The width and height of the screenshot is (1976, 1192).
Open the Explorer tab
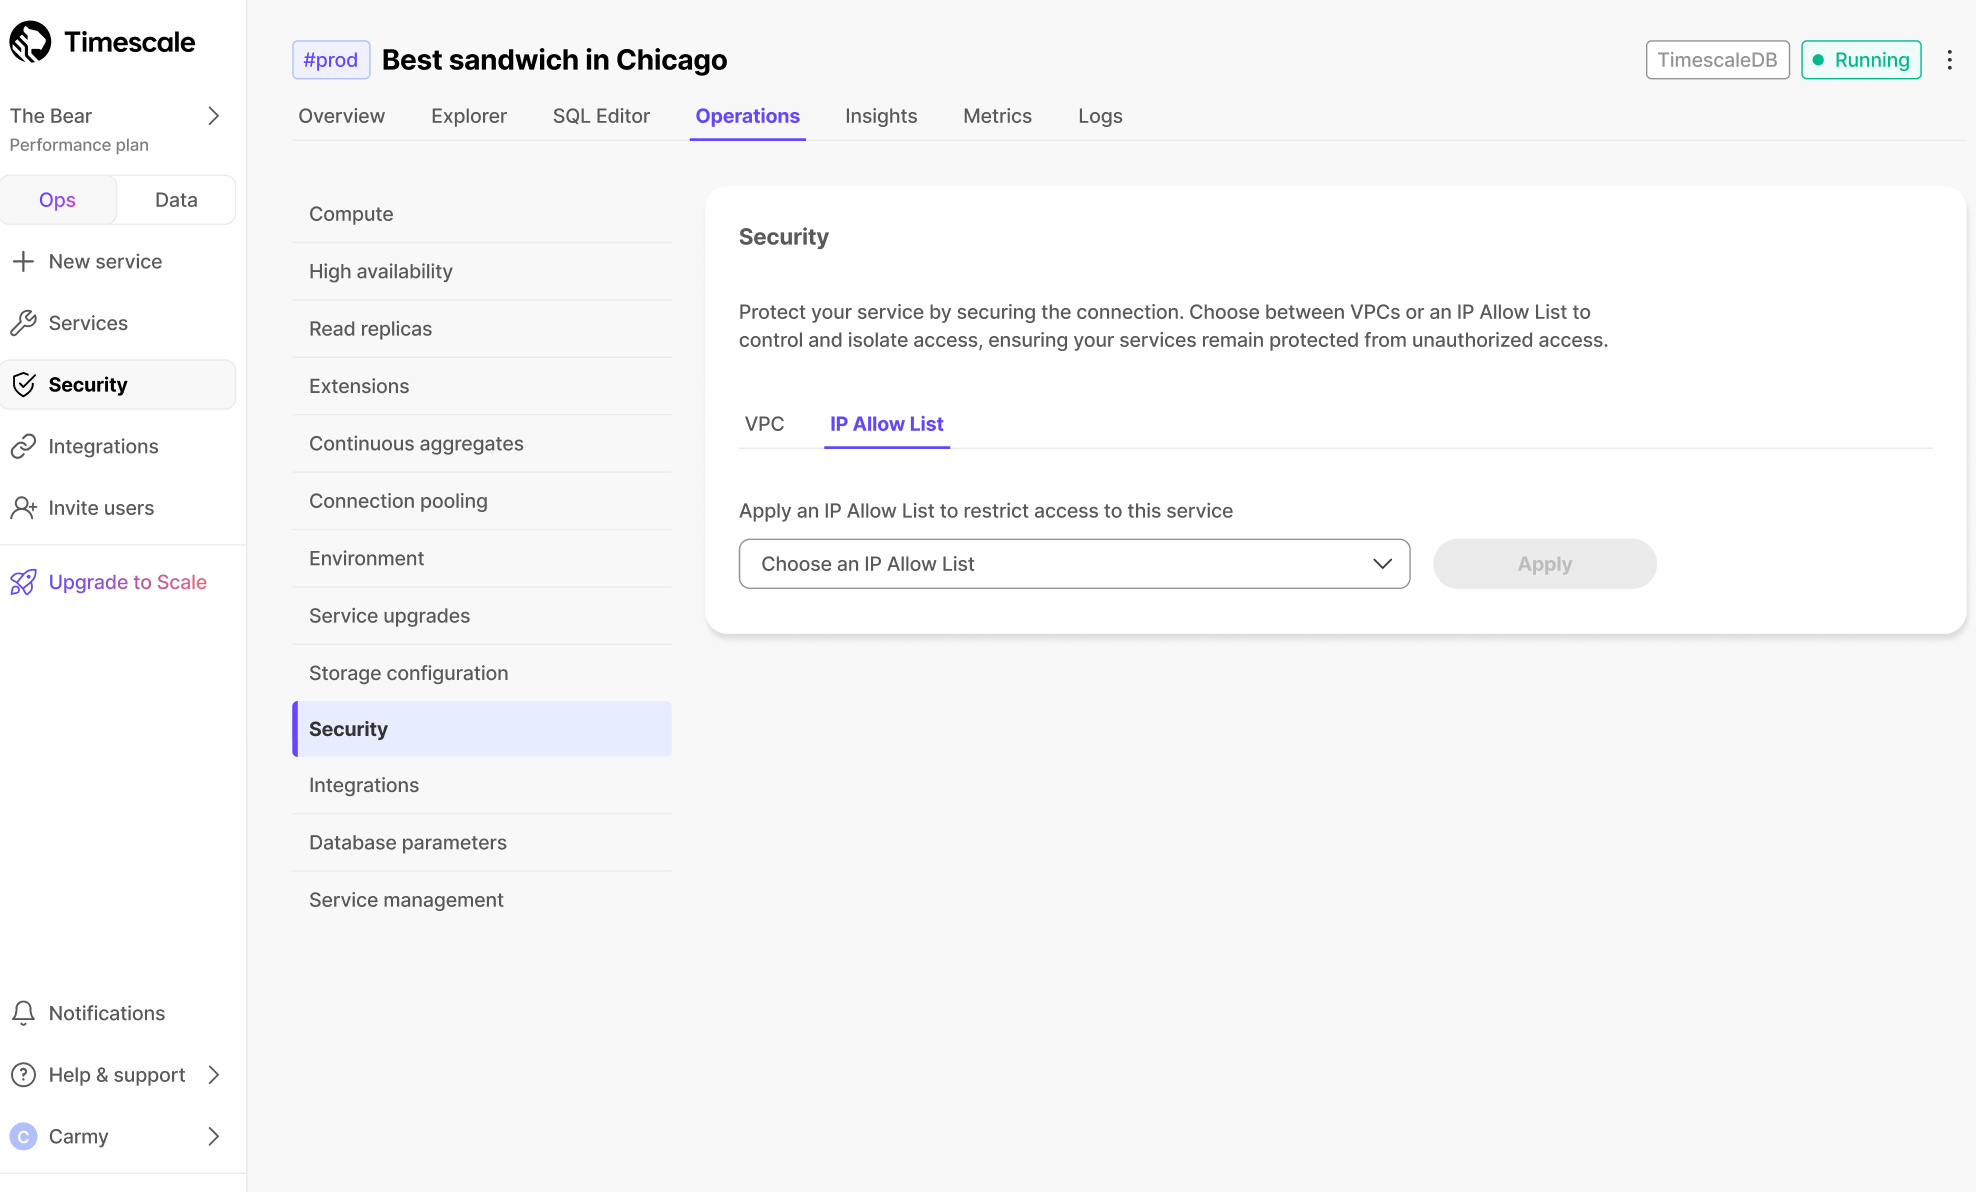pos(469,116)
